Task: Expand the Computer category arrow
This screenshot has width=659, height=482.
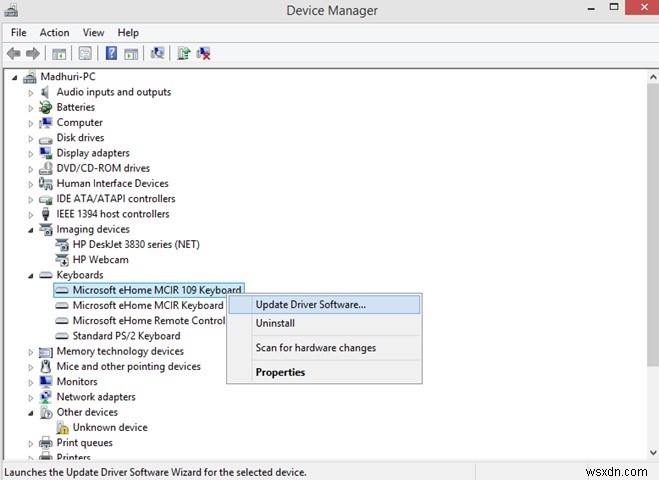Action: coord(31,123)
